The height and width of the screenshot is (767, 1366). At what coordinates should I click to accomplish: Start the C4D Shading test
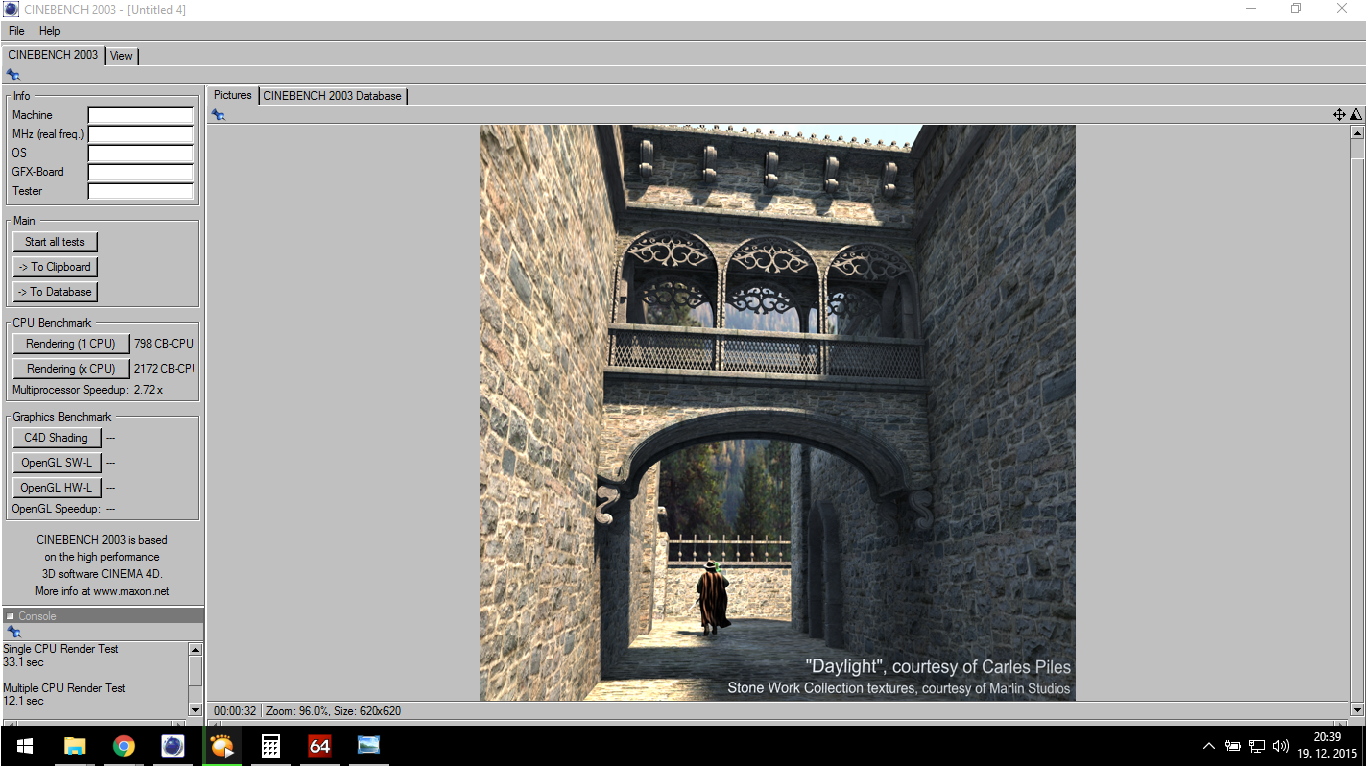(x=56, y=438)
